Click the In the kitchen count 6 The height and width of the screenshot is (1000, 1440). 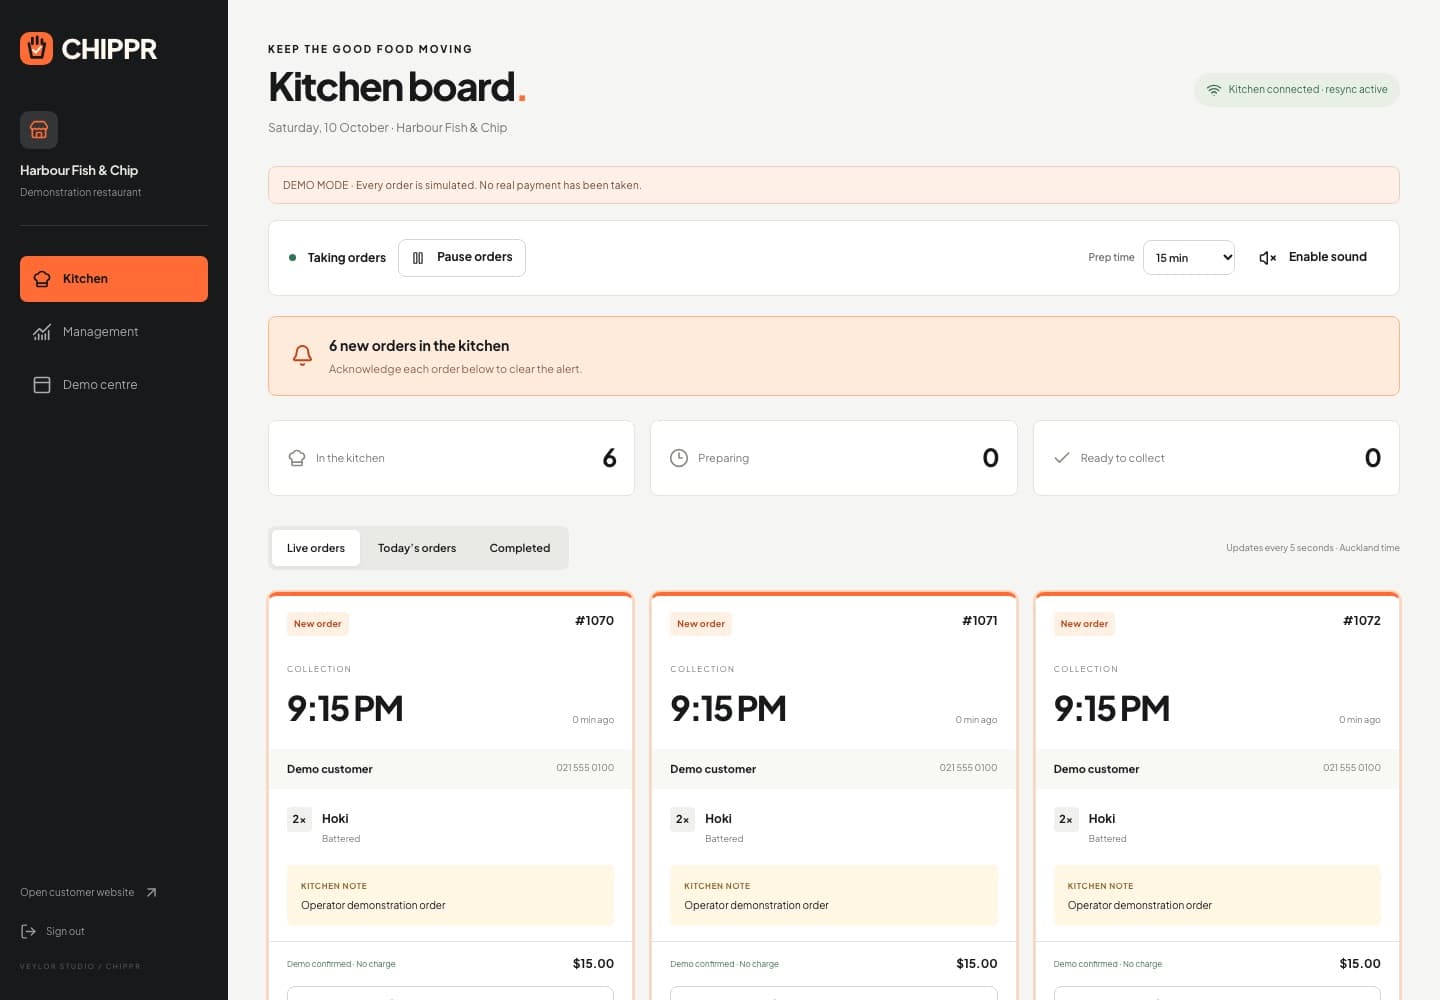click(x=609, y=458)
